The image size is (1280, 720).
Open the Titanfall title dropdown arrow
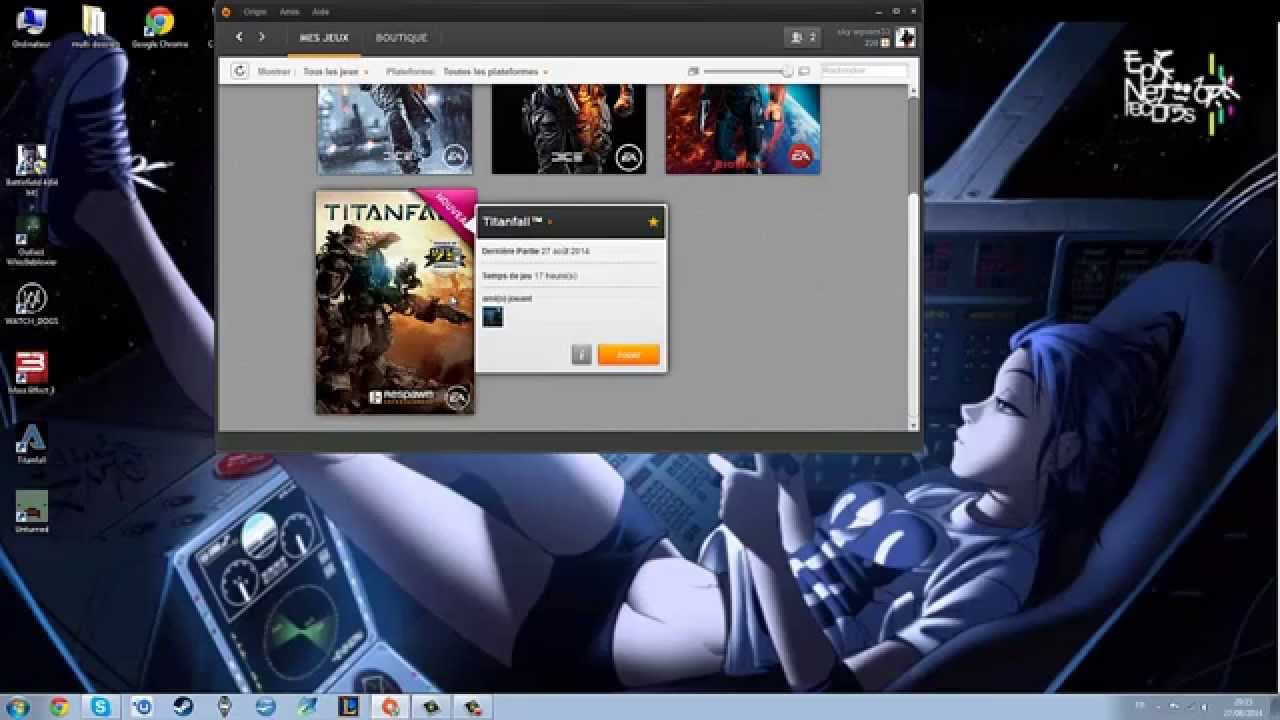click(x=550, y=222)
